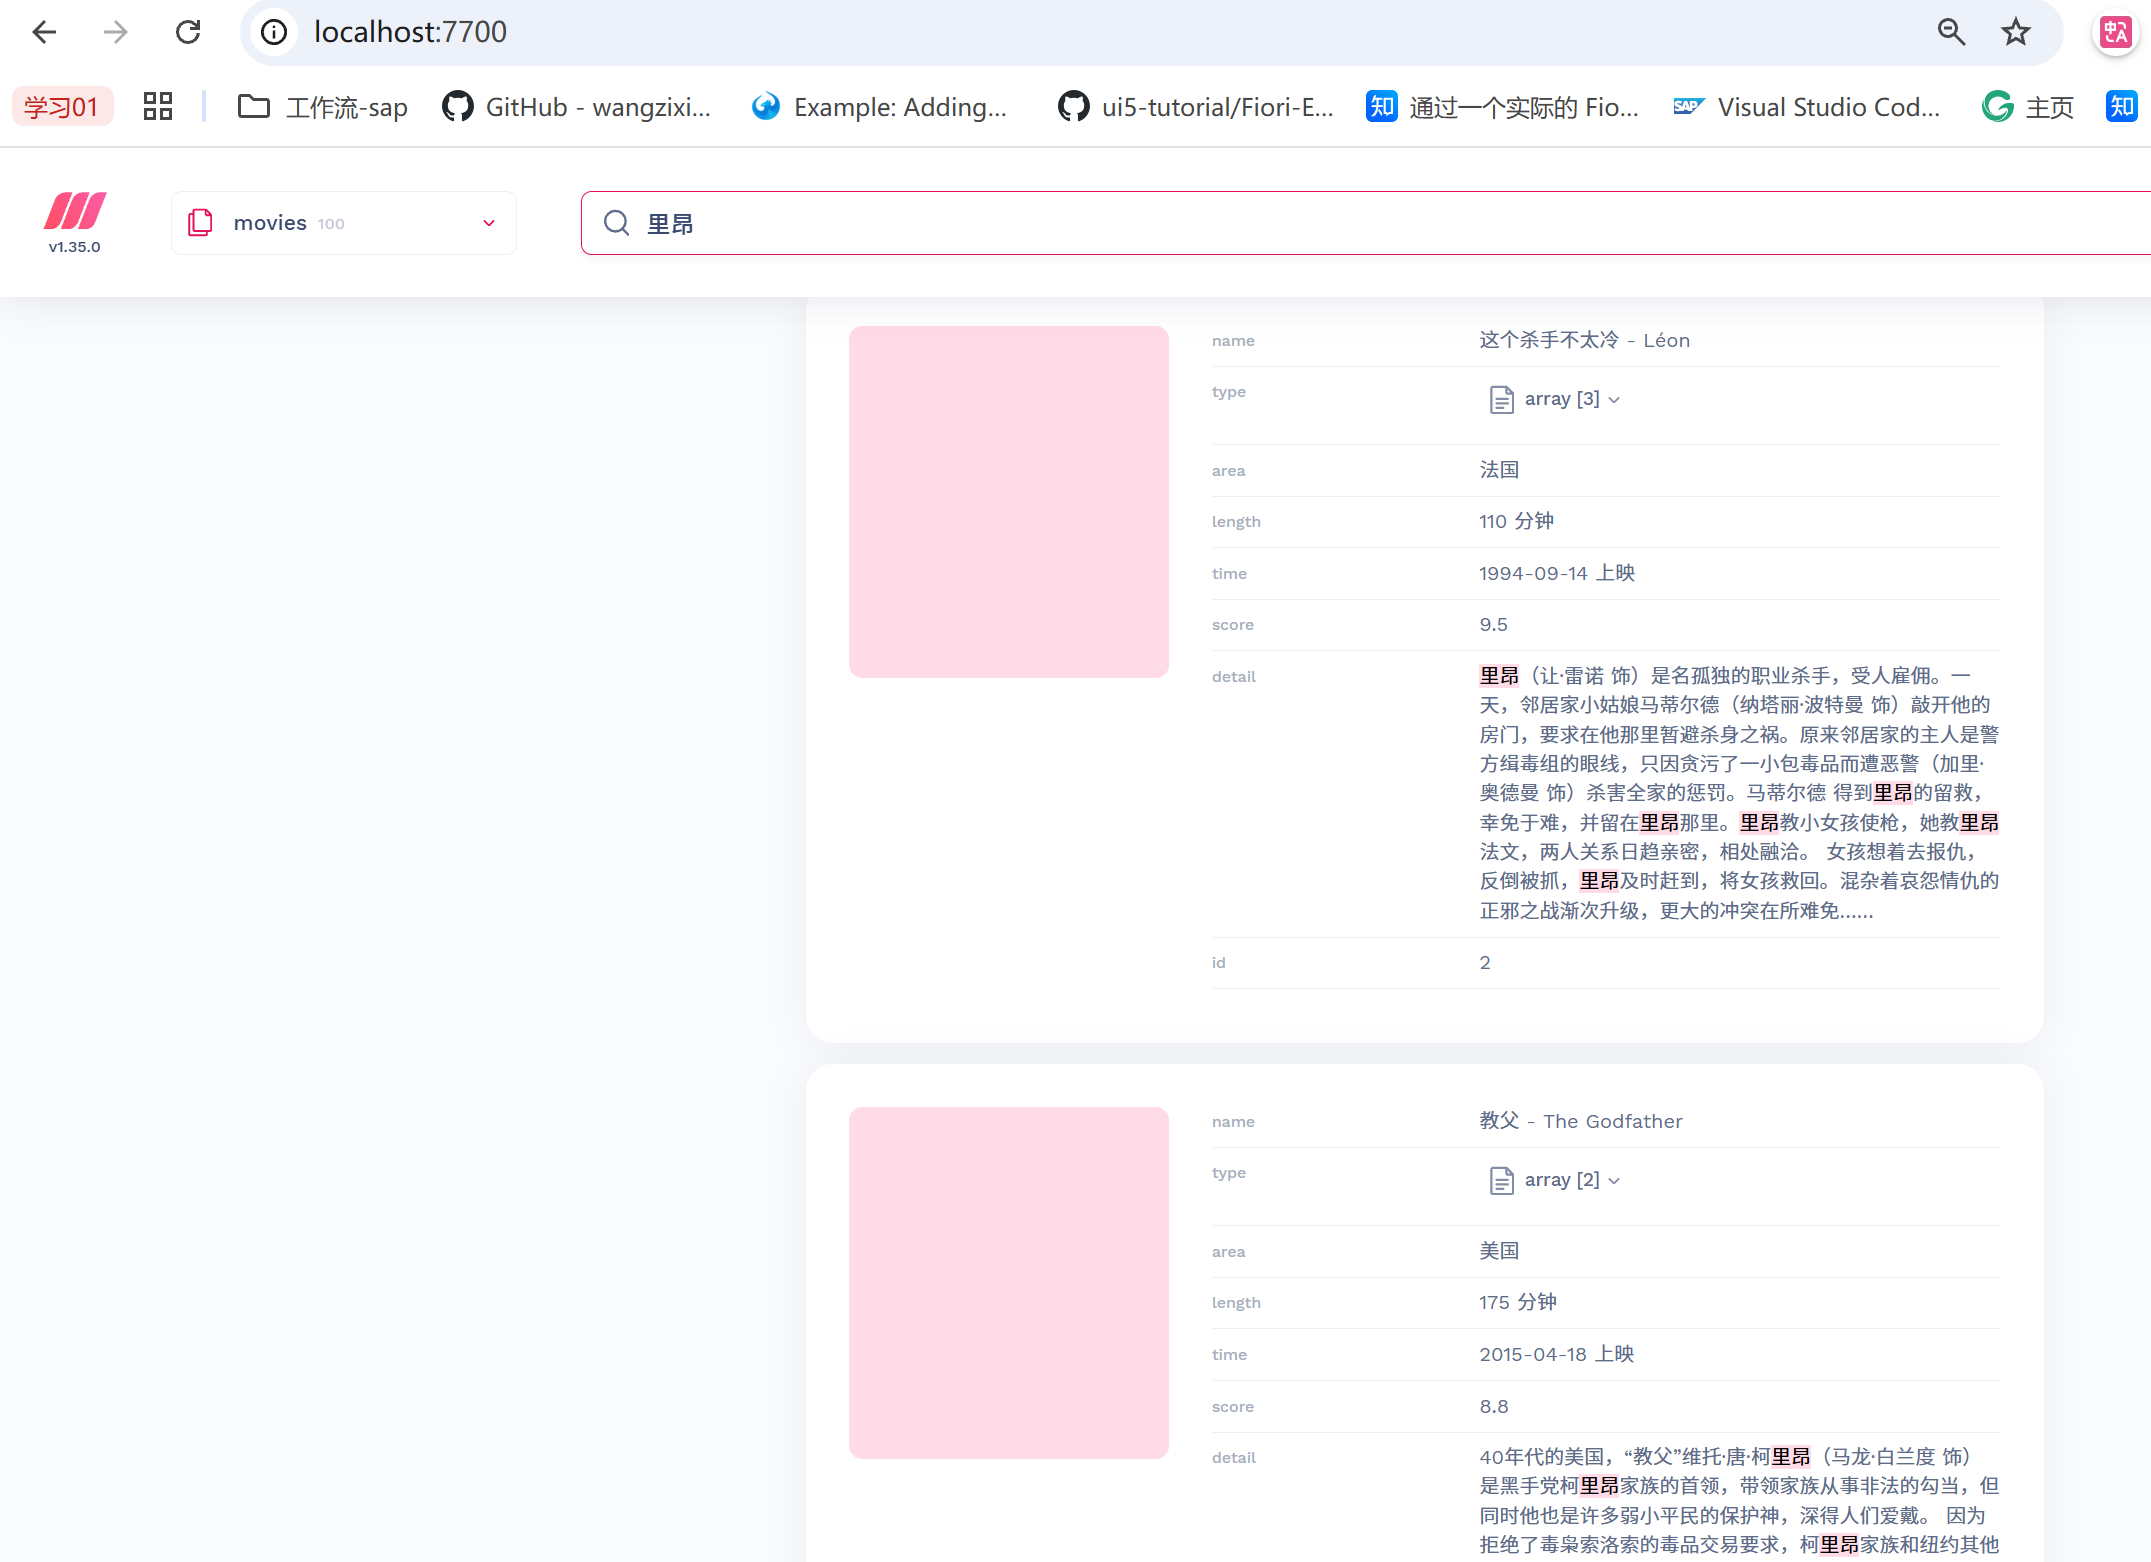Open the movies index dropdown
The image size is (2151, 1562).
pyautogui.click(x=343, y=223)
